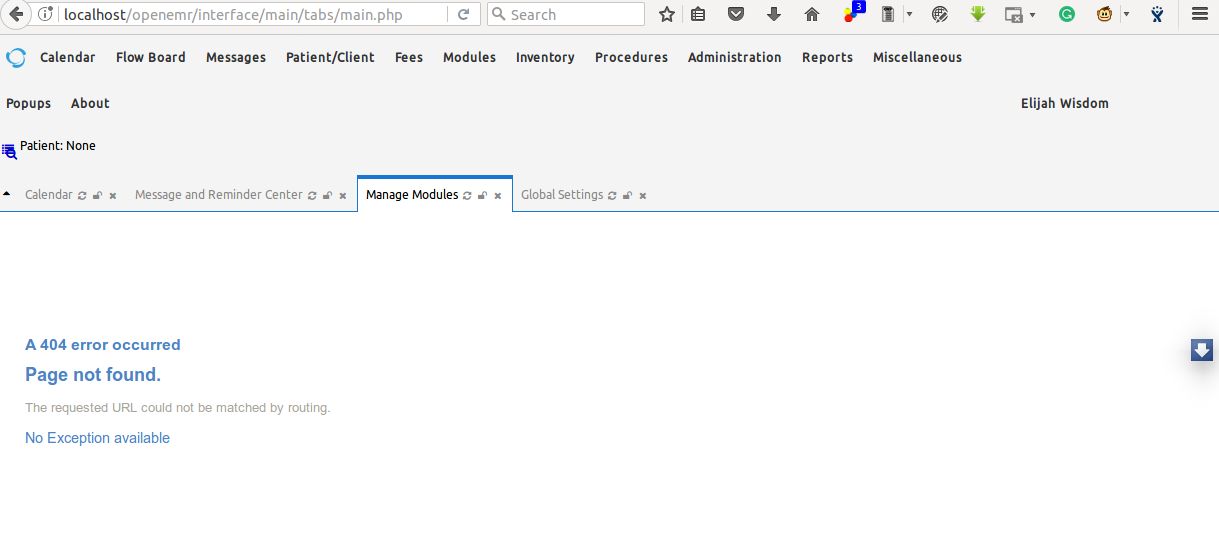Toggle lock on Message and Reminder Center tab
The height and width of the screenshot is (549, 1219).
coord(327,196)
